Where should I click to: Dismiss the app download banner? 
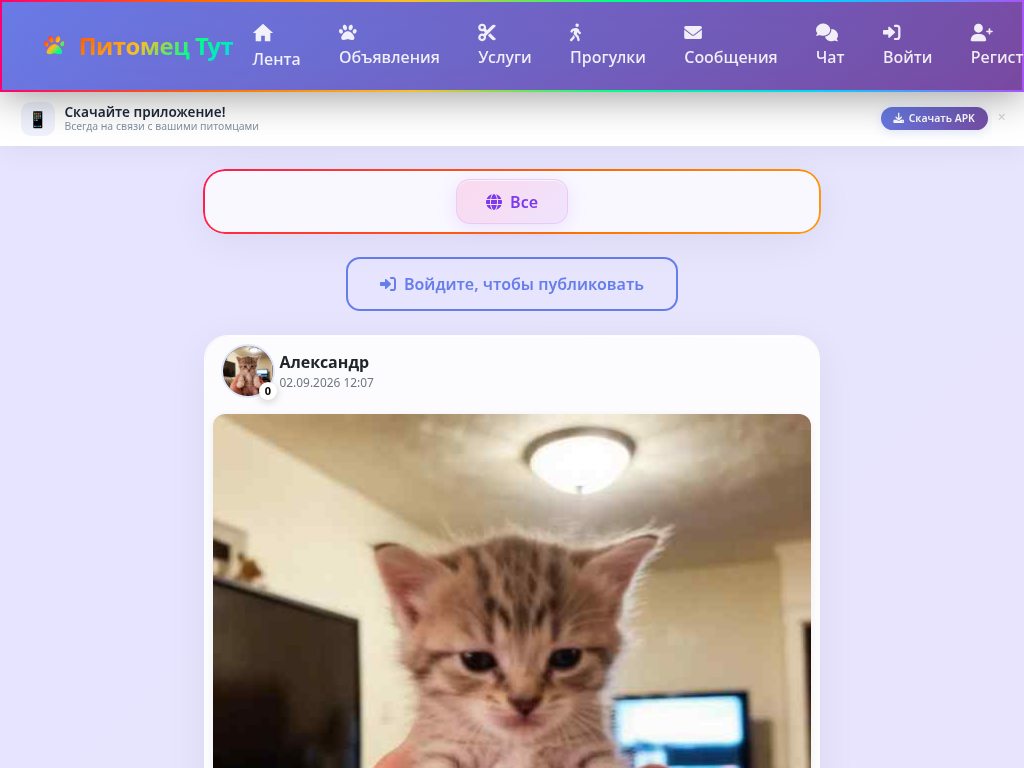1001,117
